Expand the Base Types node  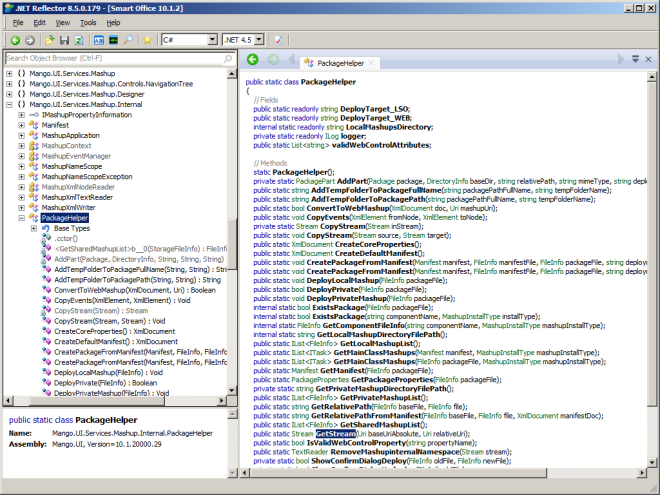(35, 228)
